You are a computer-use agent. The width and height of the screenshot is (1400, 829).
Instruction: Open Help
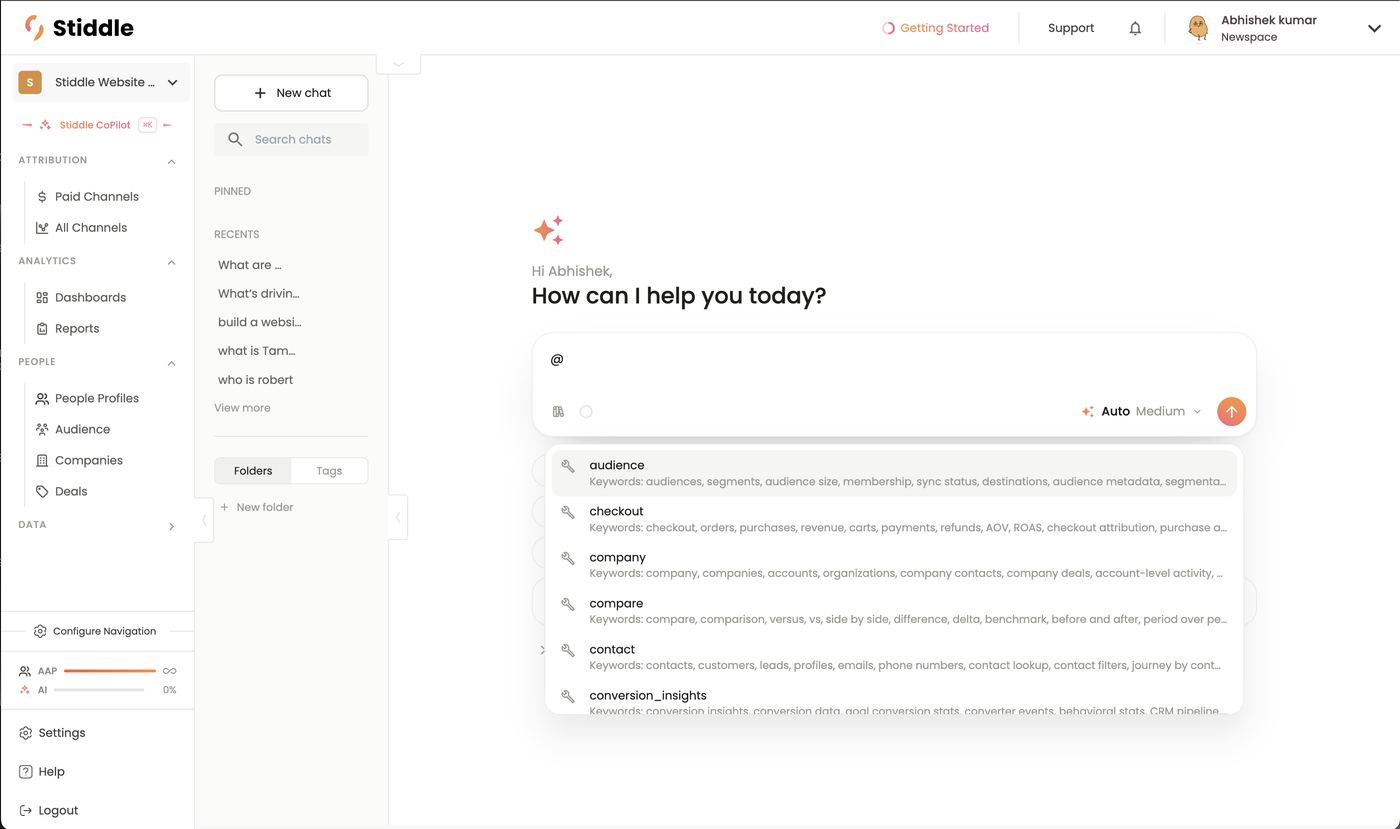click(42, 772)
